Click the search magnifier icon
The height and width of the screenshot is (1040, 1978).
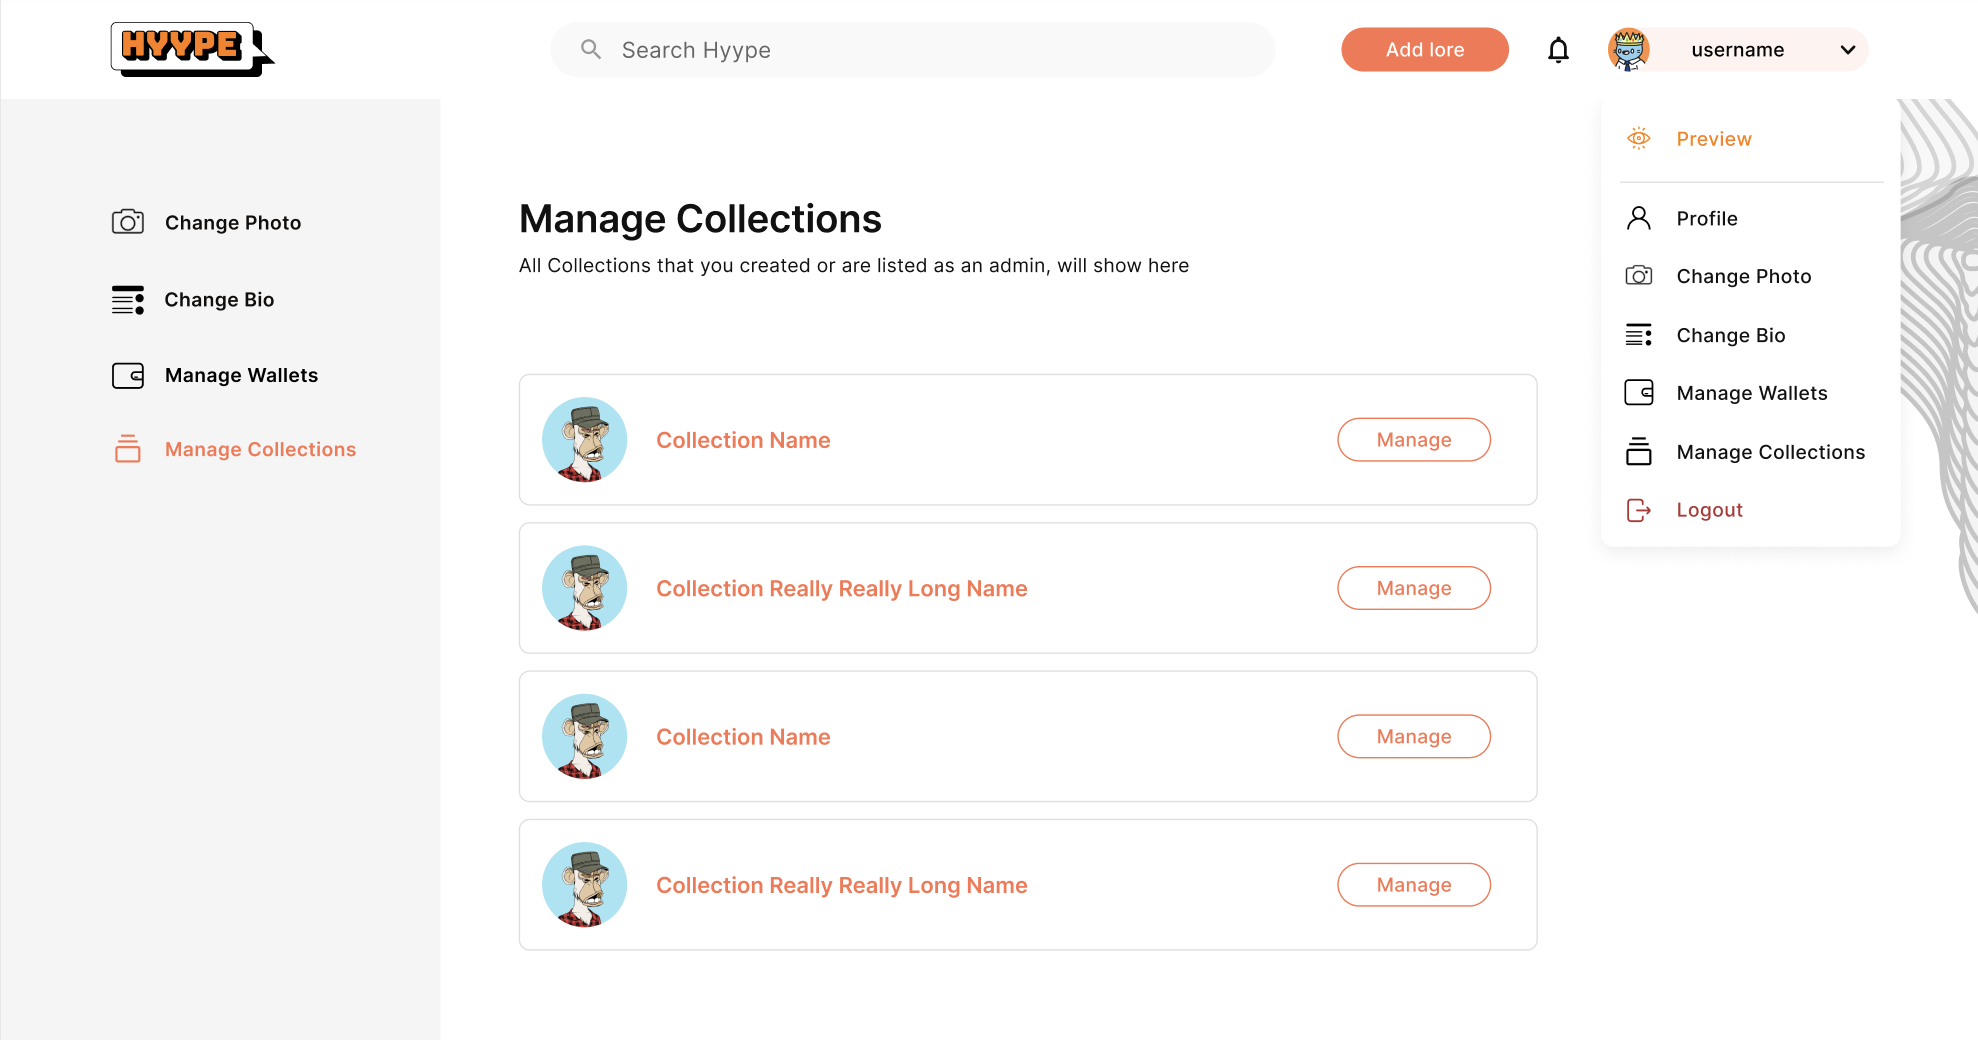tap(591, 49)
